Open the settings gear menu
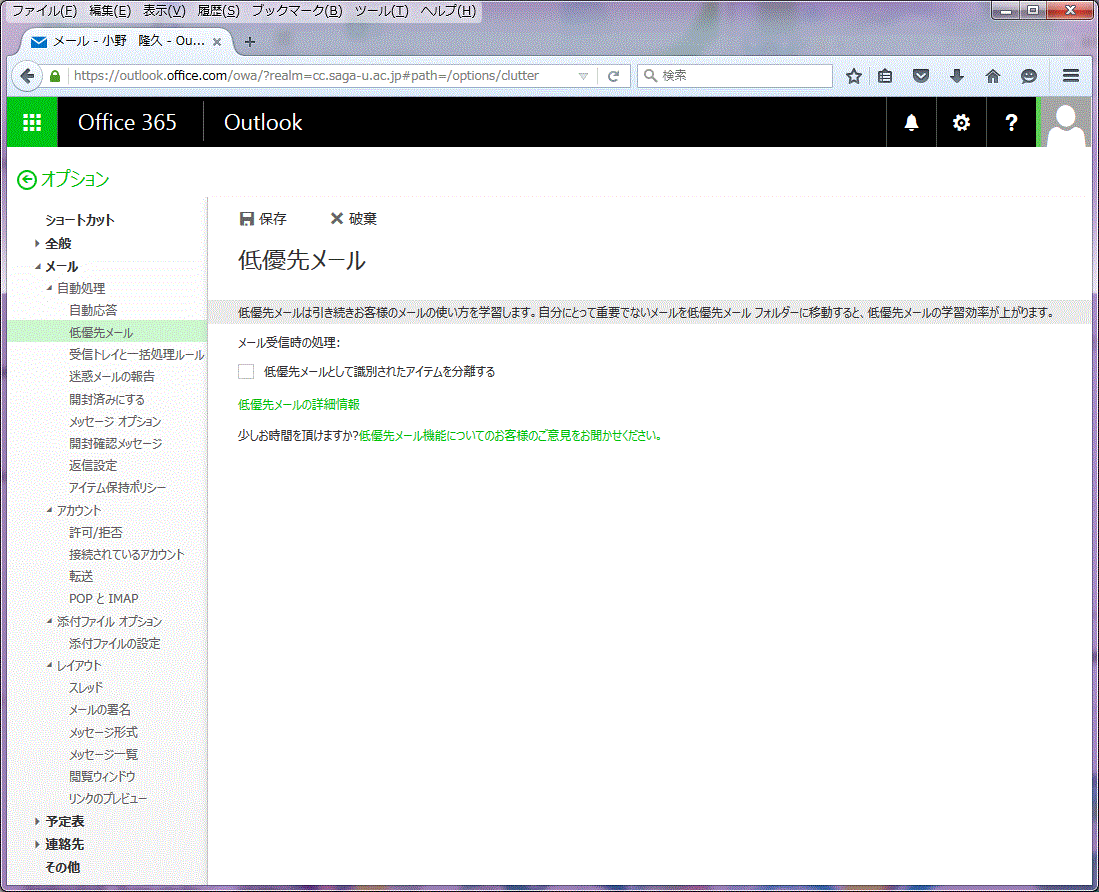Viewport: 1099px width, 892px height. [x=961, y=122]
